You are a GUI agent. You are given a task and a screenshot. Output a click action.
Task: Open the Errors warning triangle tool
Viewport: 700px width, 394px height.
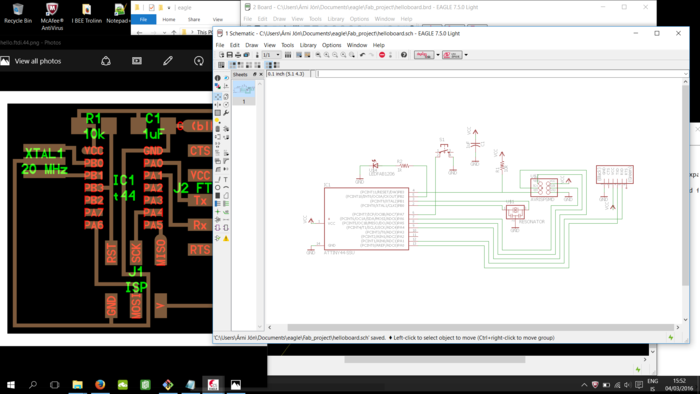pos(226,238)
